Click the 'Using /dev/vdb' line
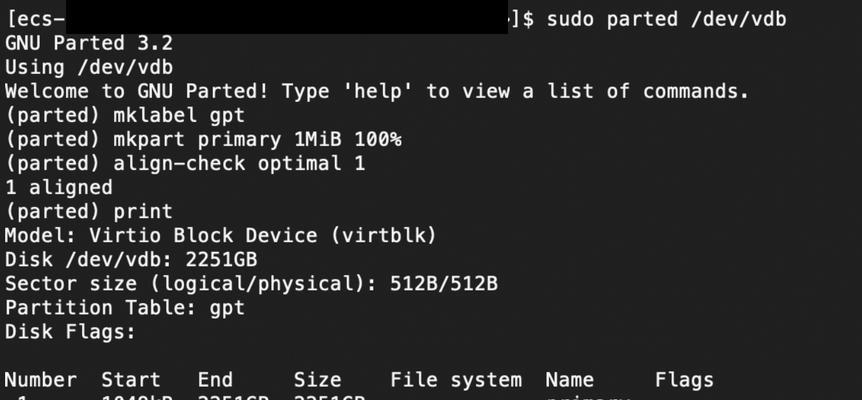Viewport: 862px width, 400px height. pyautogui.click(x=89, y=68)
